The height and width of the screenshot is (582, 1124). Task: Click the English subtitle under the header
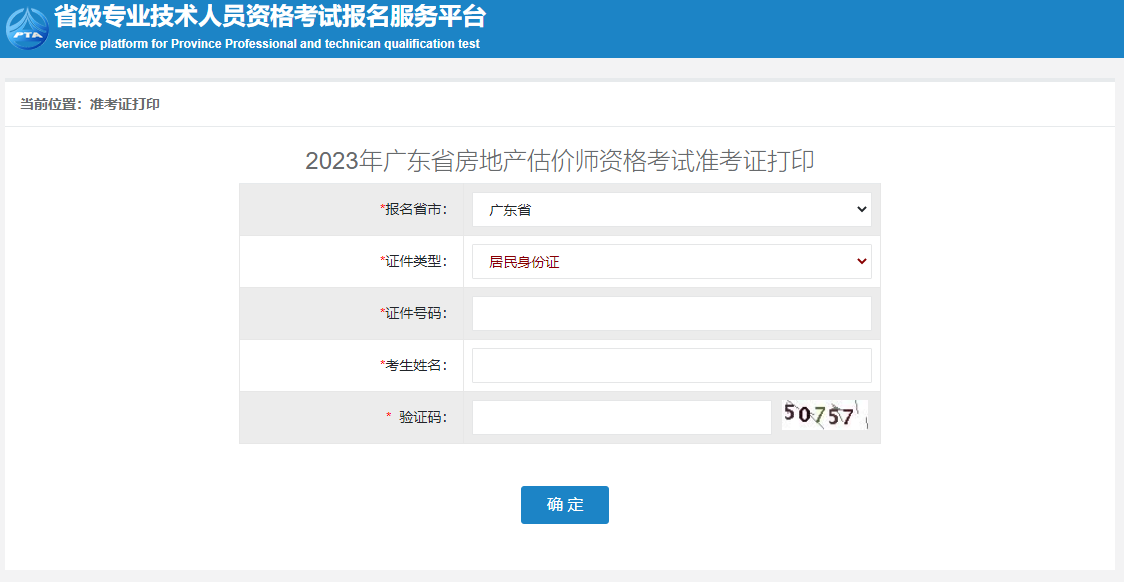coord(266,43)
